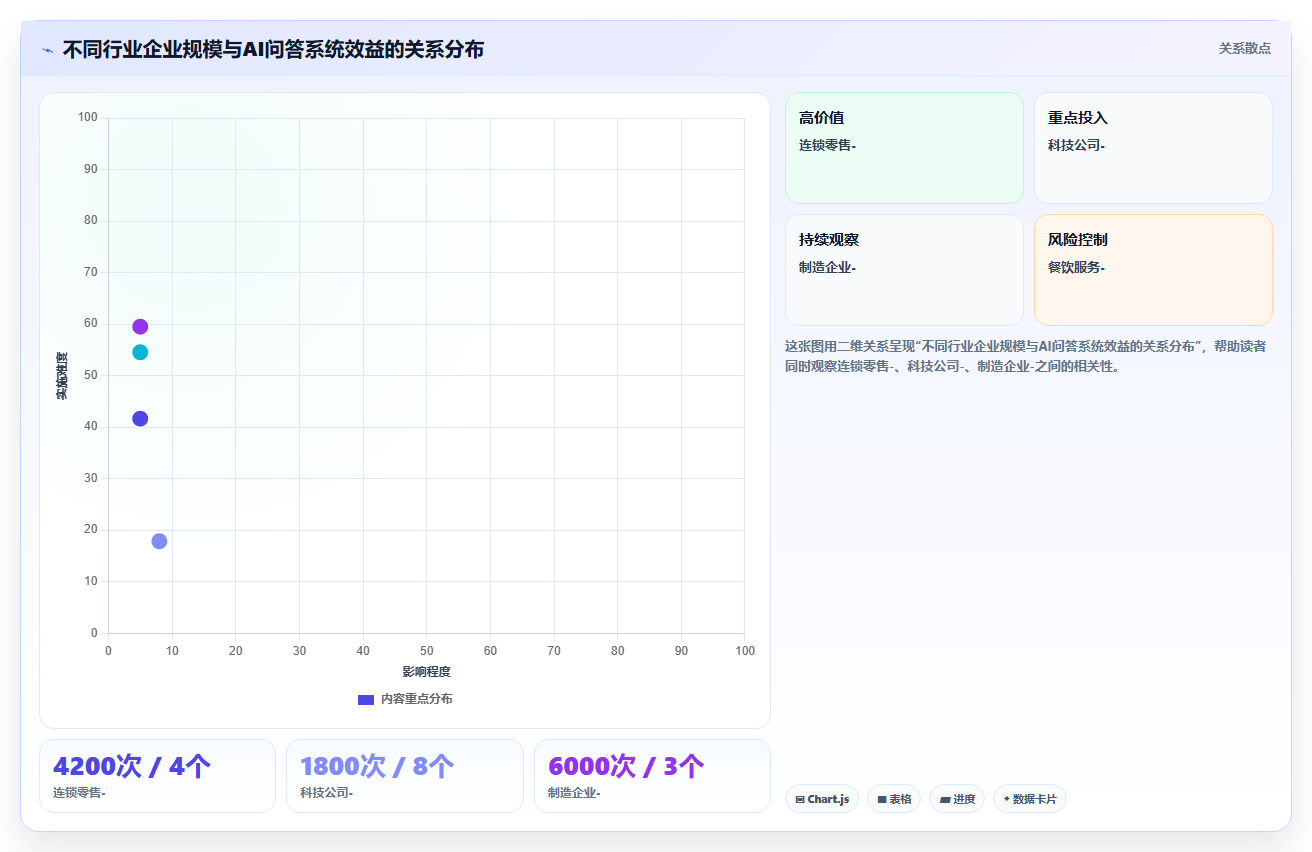Viewport: 1312px width, 852px height.
Task: Toggle the 内容重点分布 legend swatch
Action: click(x=366, y=699)
